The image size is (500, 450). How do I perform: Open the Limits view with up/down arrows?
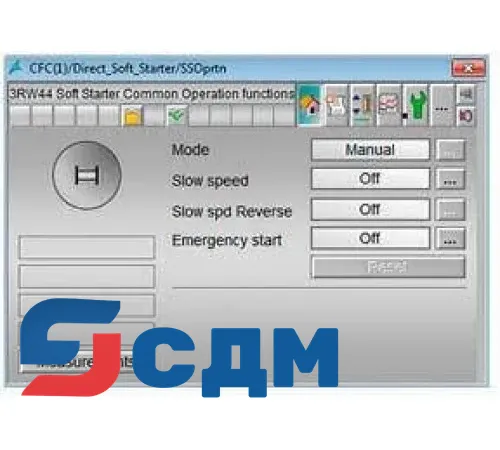click(362, 105)
